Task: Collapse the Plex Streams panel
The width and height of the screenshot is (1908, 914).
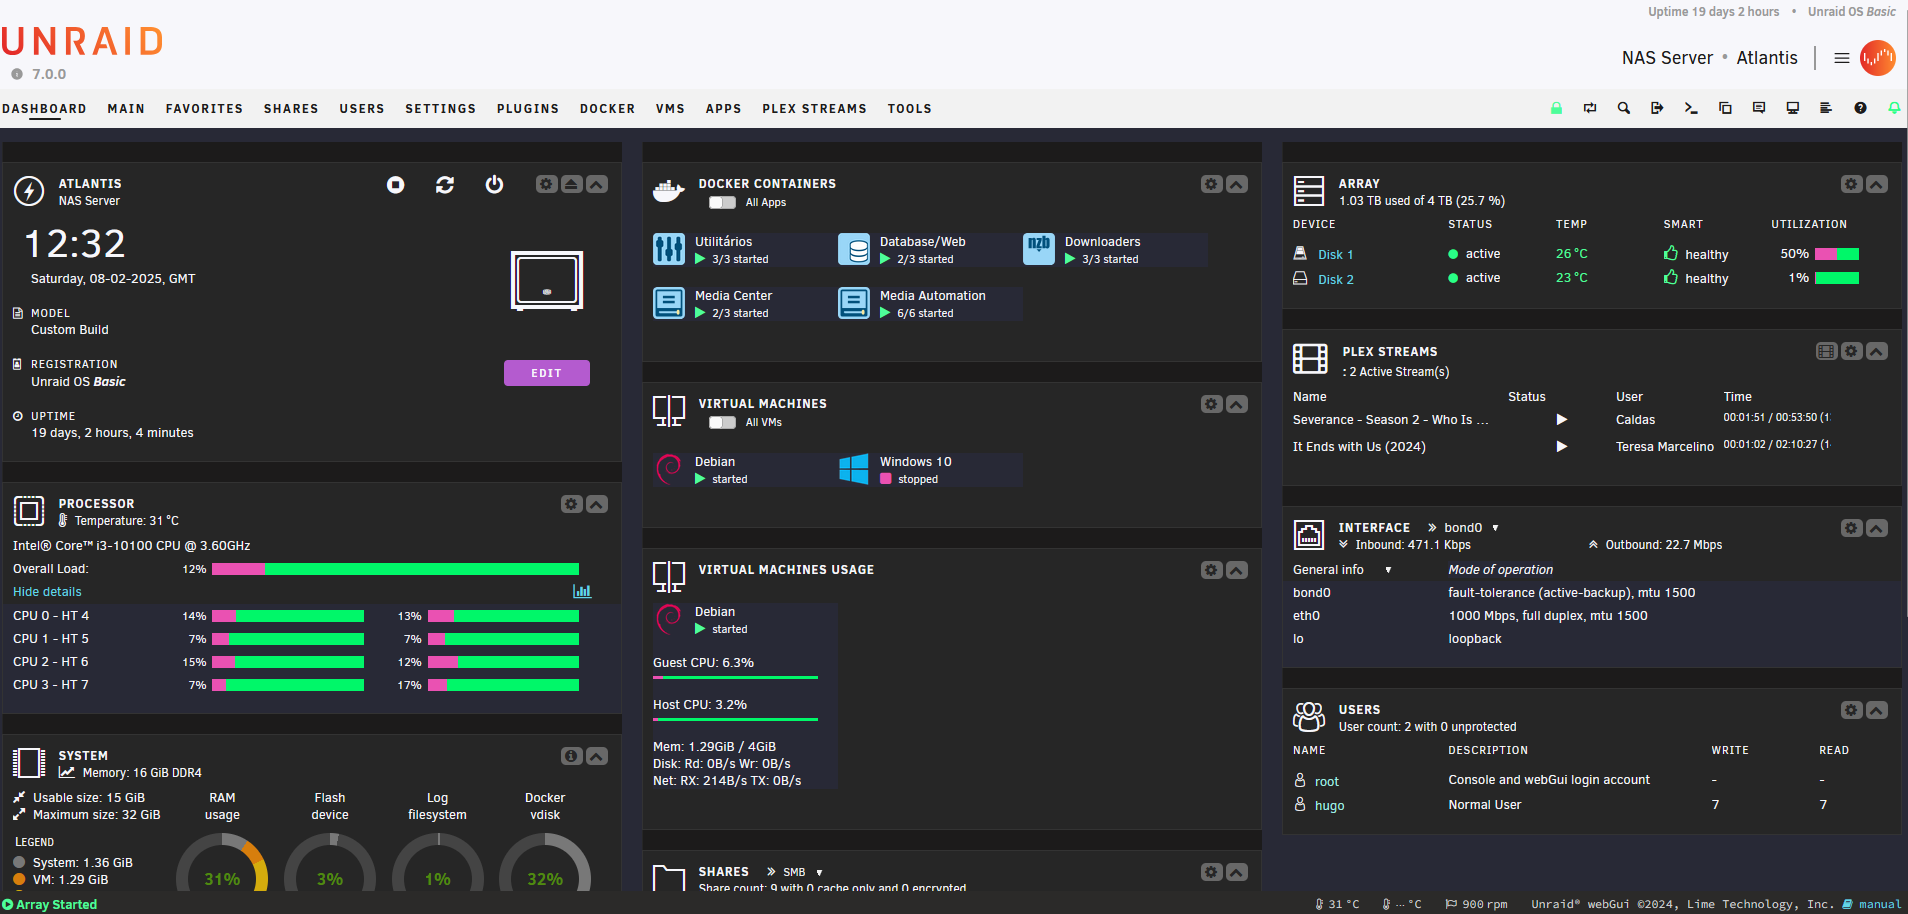Action: pos(1877,351)
